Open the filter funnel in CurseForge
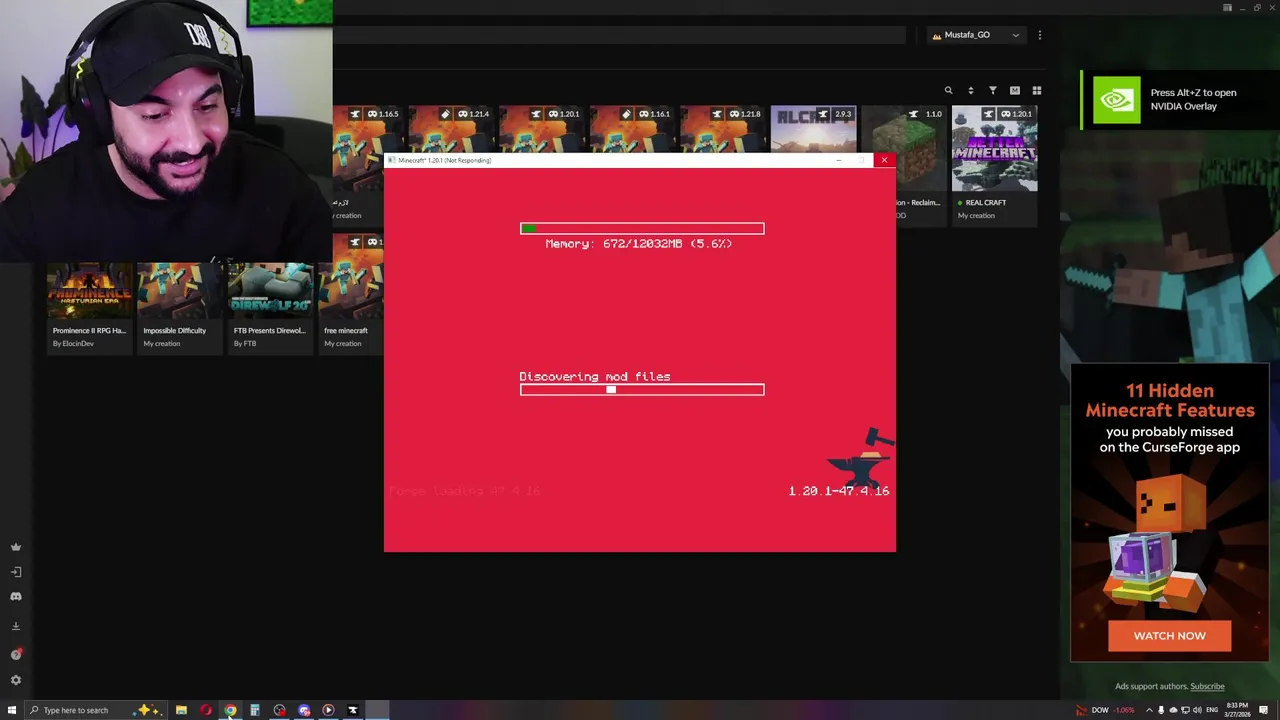Viewport: 1280px width, 720px height. coord(993,91)
